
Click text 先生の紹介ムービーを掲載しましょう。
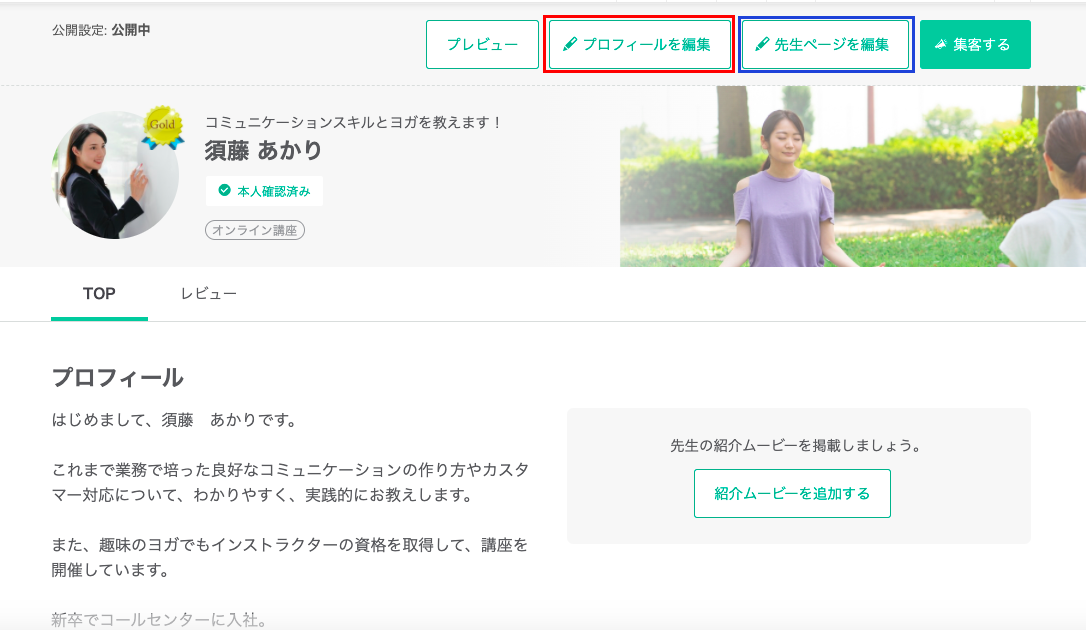pos(798,445)
